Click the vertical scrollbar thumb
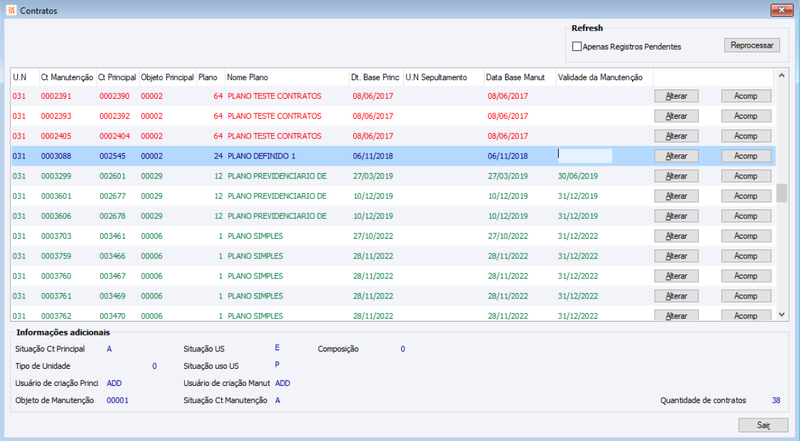Image resolution: width=800 pixels, height=441 pixels. pos(781,193)
